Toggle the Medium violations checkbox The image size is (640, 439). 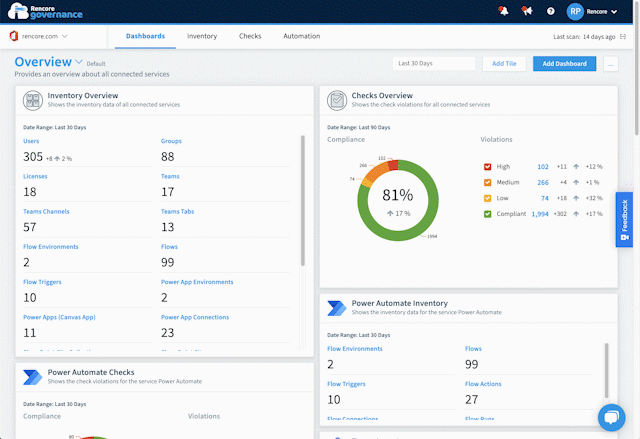(x=487, y=182)
